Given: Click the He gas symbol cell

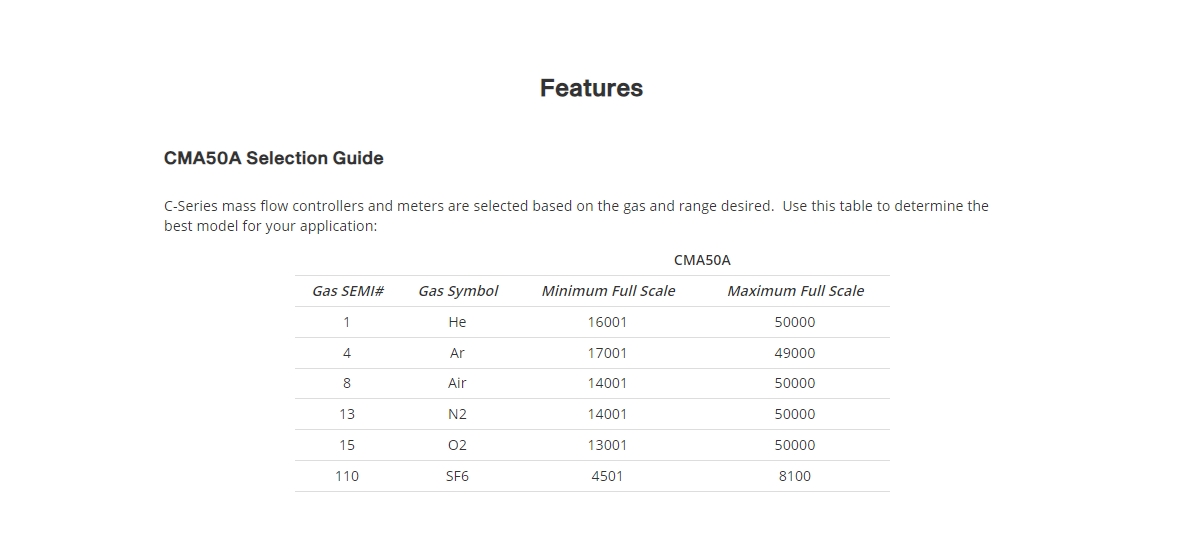Looking at the screenshot, I should click(x=458, y=322).
